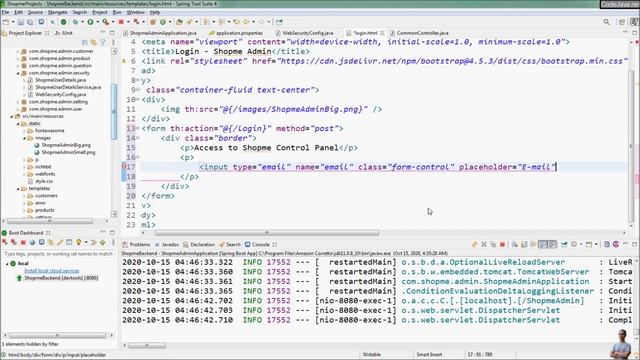
Task: Click the Save icon in main toolbar
Action: (20, 22)
